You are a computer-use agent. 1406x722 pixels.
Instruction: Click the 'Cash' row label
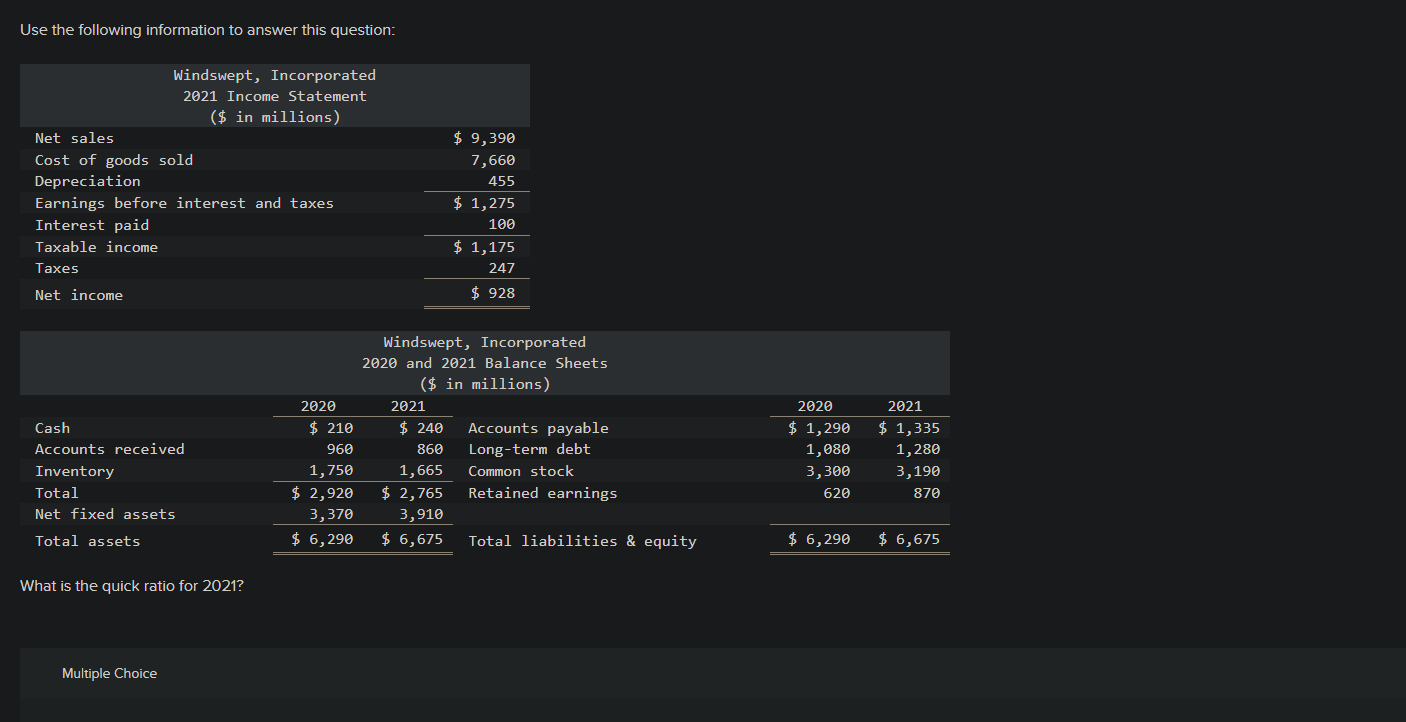coord(52,428)
